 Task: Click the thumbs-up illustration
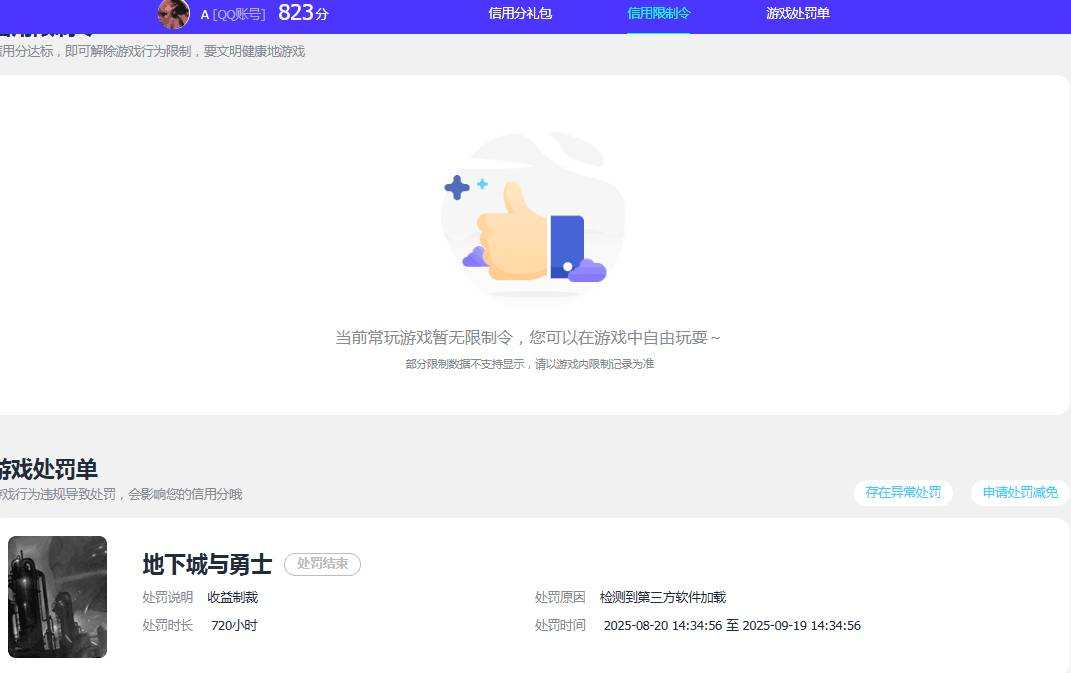click(x=533, y=217)
